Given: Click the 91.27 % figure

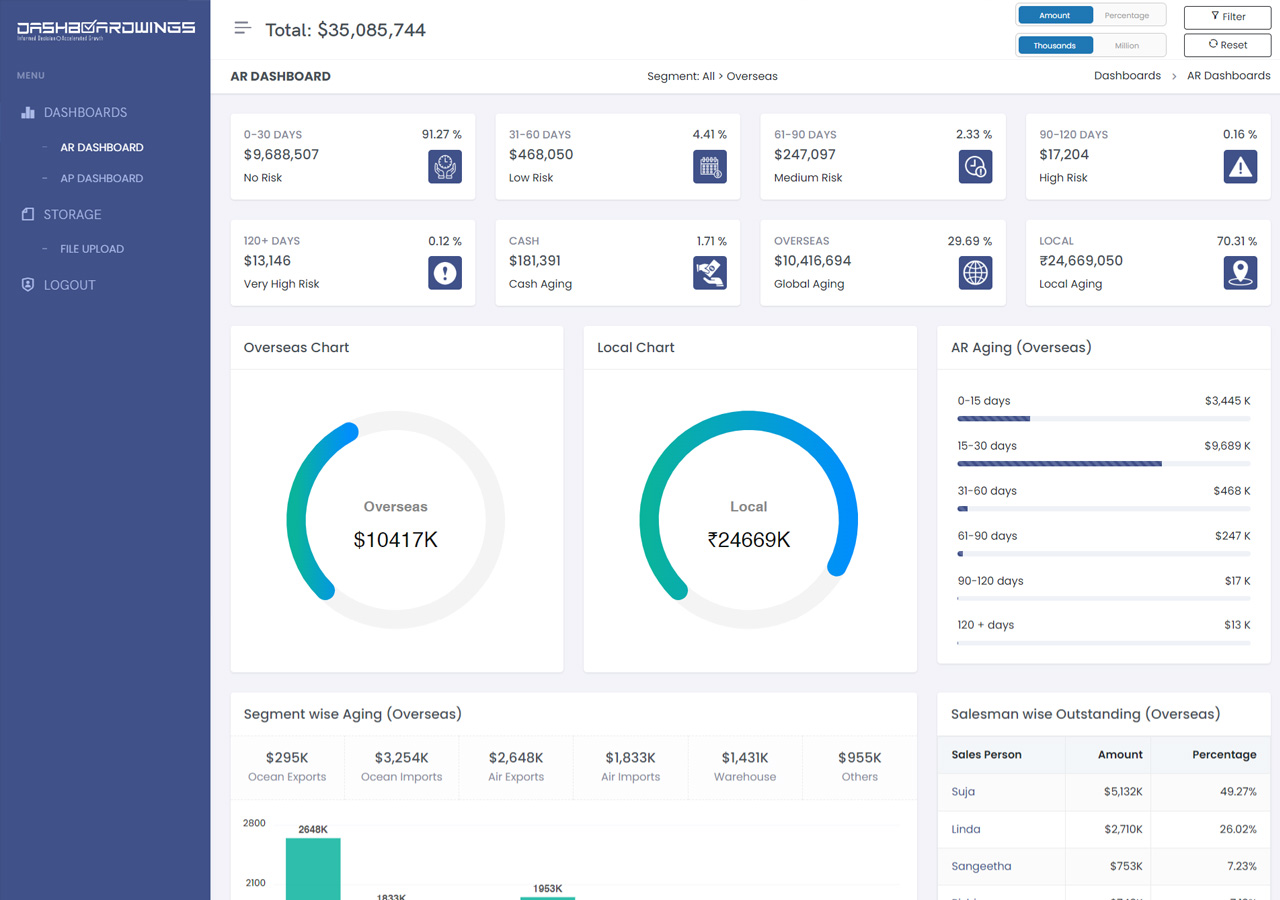Looking at the screenshot, I should coord(442,134).
